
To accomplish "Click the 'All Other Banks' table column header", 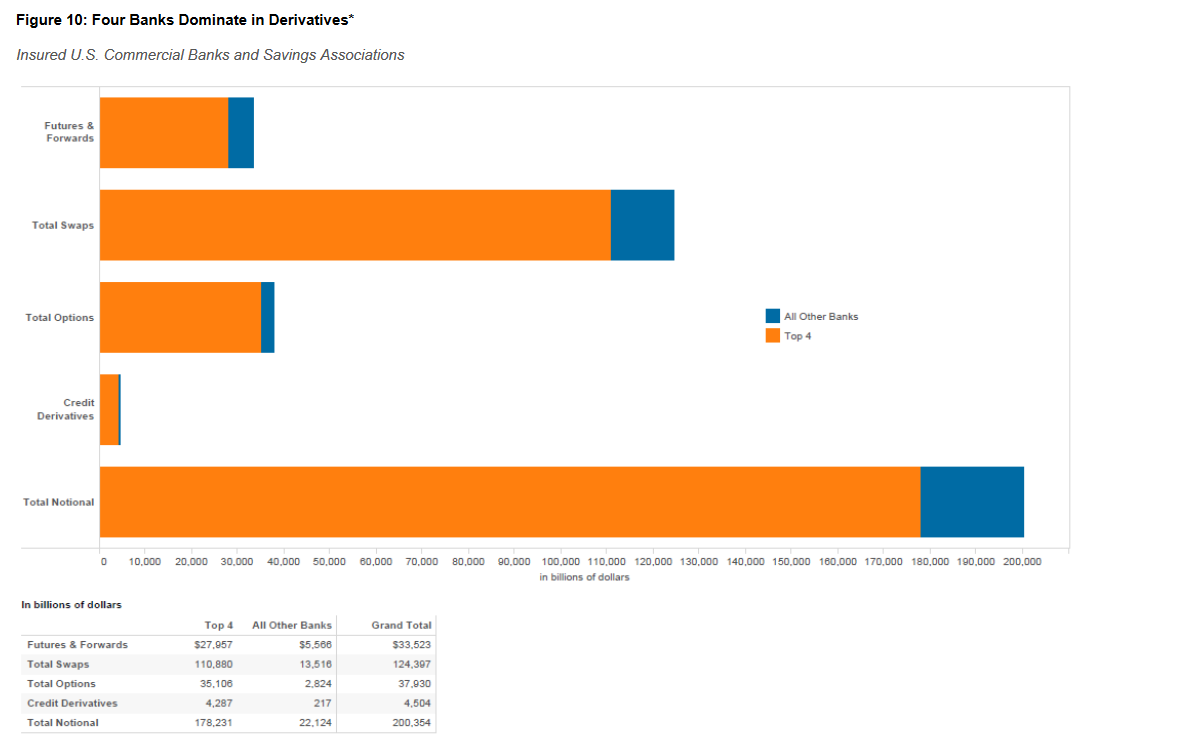I will click(x=291, y=625).
